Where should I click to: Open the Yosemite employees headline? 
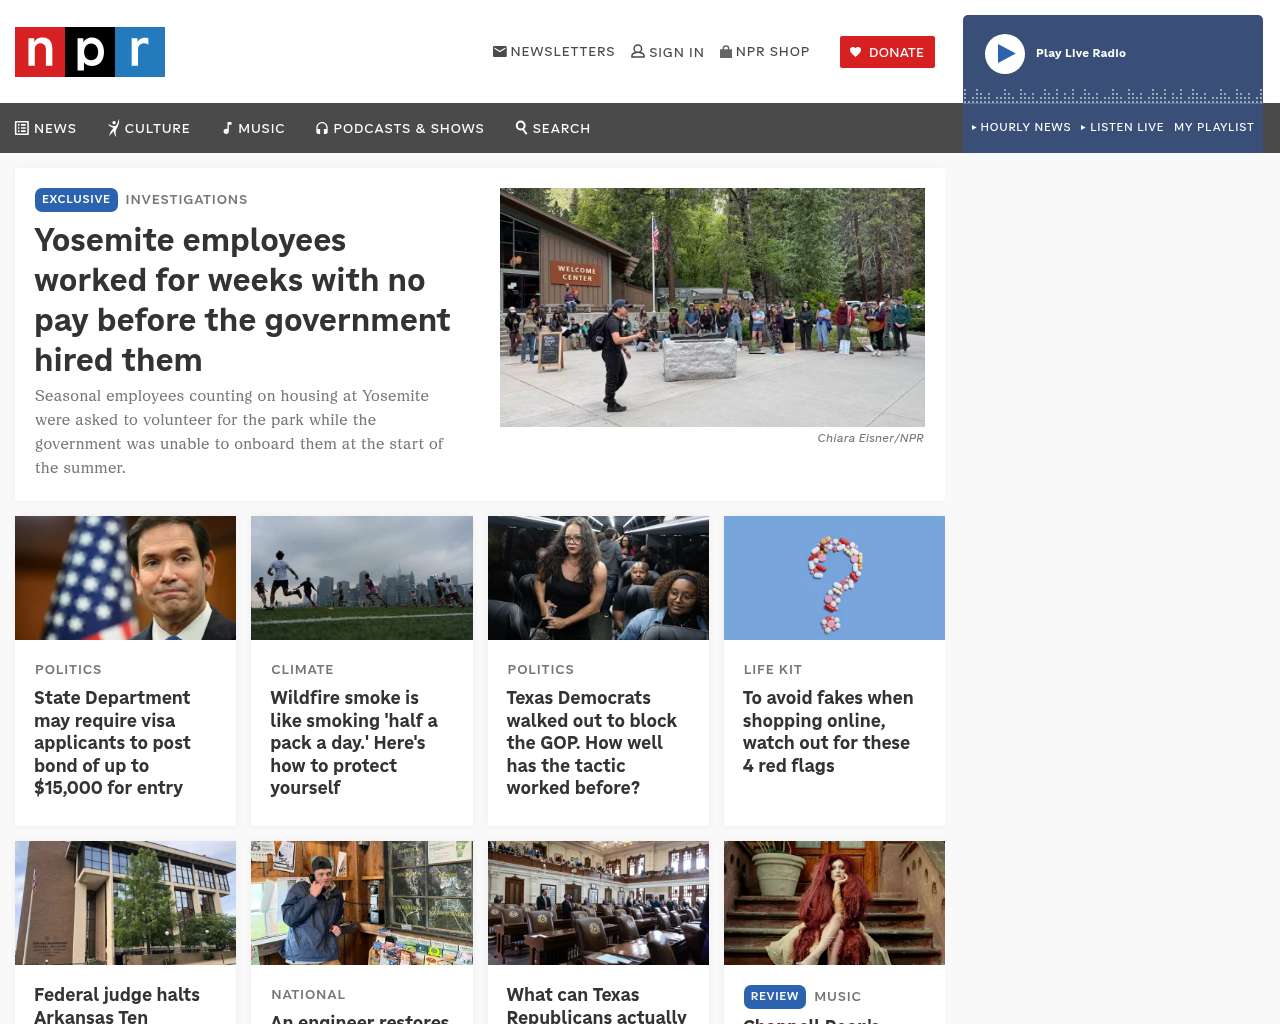(x=243, y=300)
